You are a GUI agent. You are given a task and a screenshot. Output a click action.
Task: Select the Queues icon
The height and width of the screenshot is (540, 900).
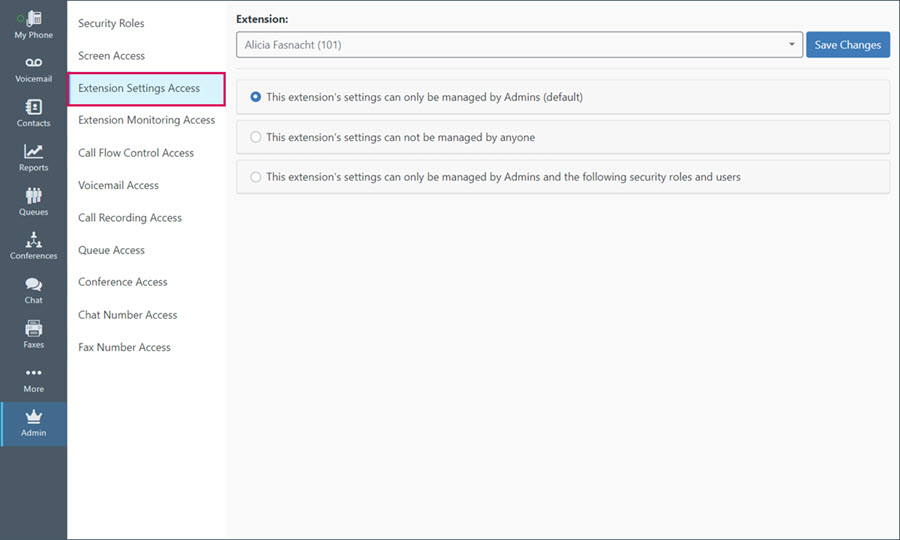(x=33, y=196)
